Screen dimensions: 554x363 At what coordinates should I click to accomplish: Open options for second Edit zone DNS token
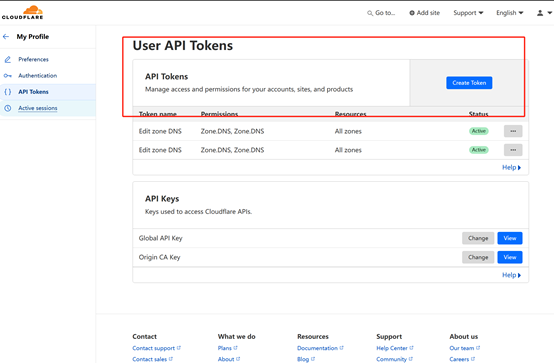point(513,150)
